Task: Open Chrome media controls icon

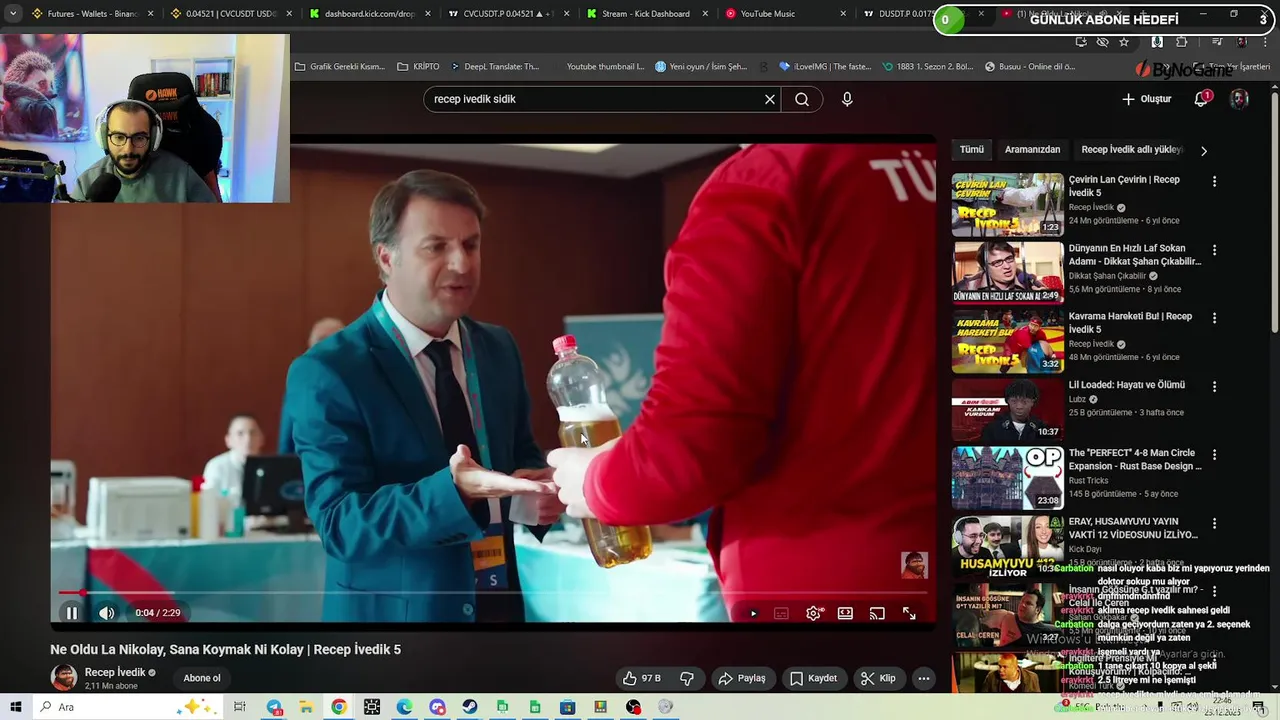Action: (1217, 42)
